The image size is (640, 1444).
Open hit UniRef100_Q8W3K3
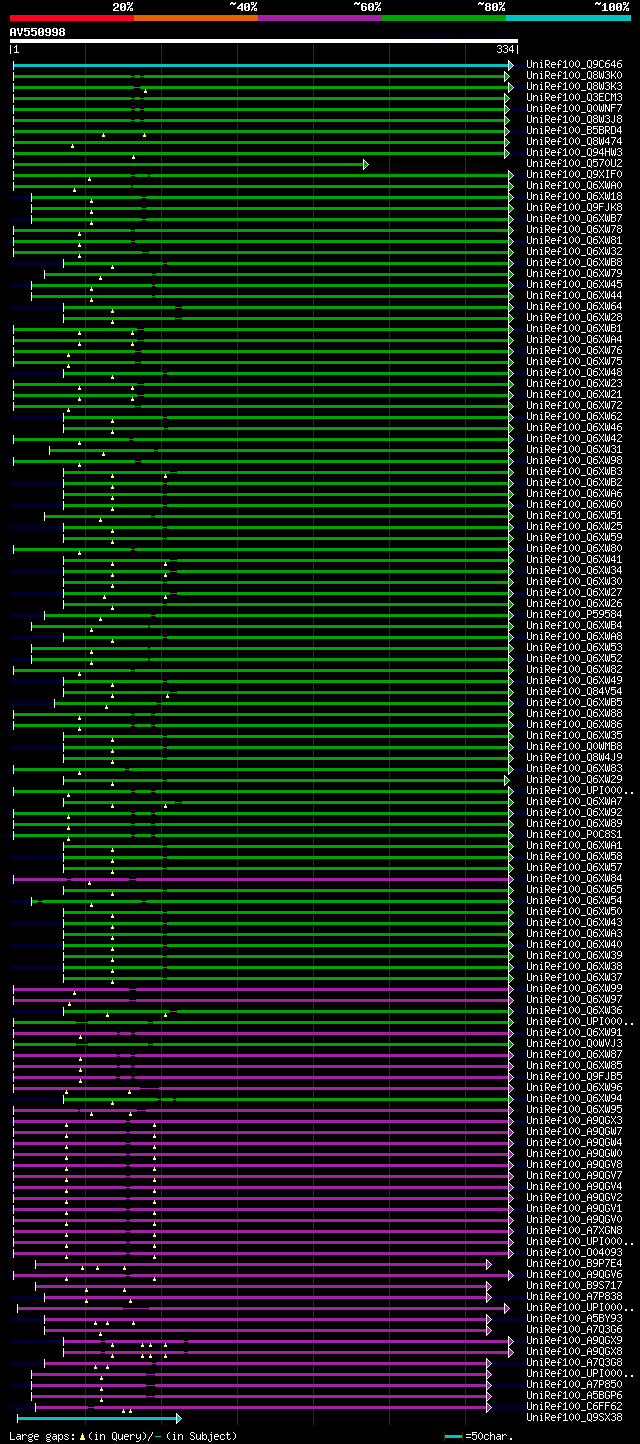[x=574, y=87]
